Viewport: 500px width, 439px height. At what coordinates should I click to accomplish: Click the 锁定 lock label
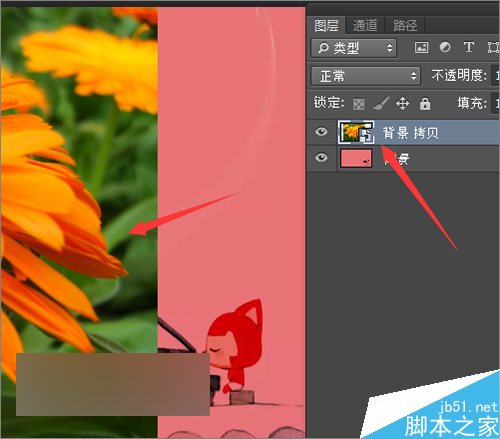coord(329,102)
